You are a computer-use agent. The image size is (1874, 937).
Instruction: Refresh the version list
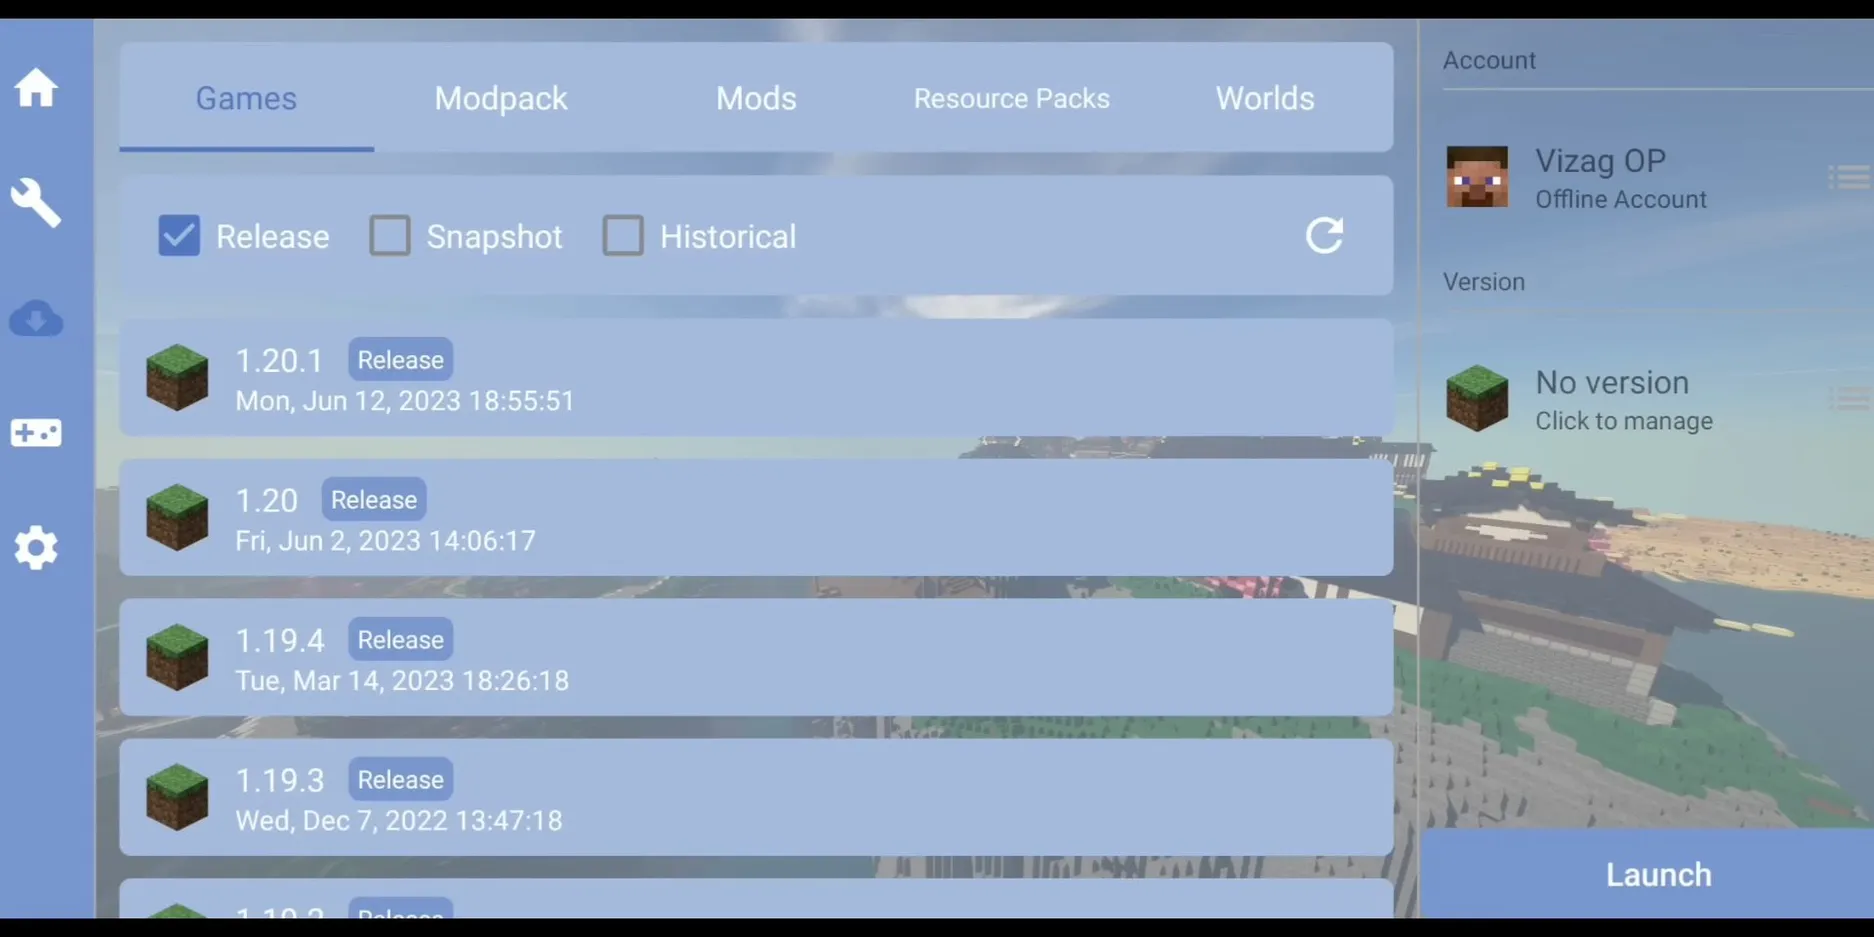[x=1323, y=236]
